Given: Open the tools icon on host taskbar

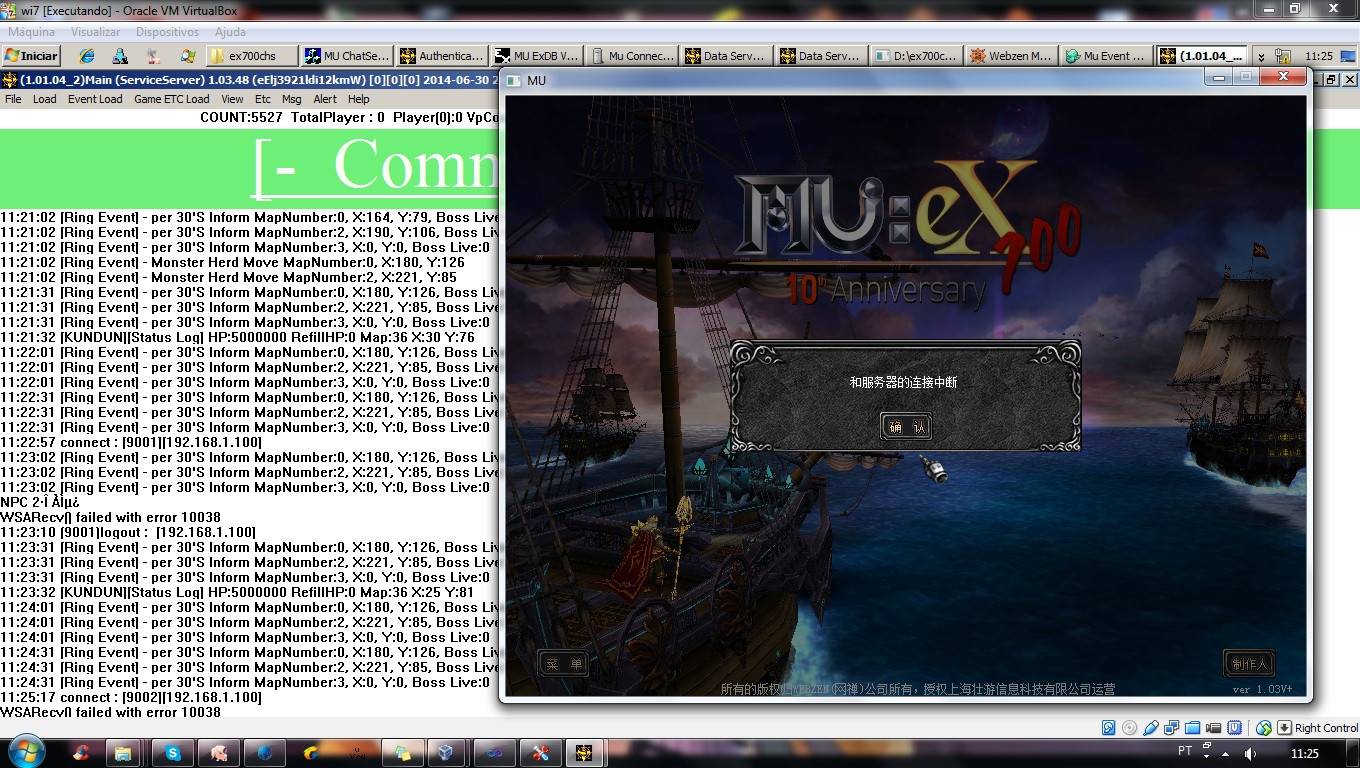Looking at the screenshot, I should pyautogui.click(x=541, y=753).
